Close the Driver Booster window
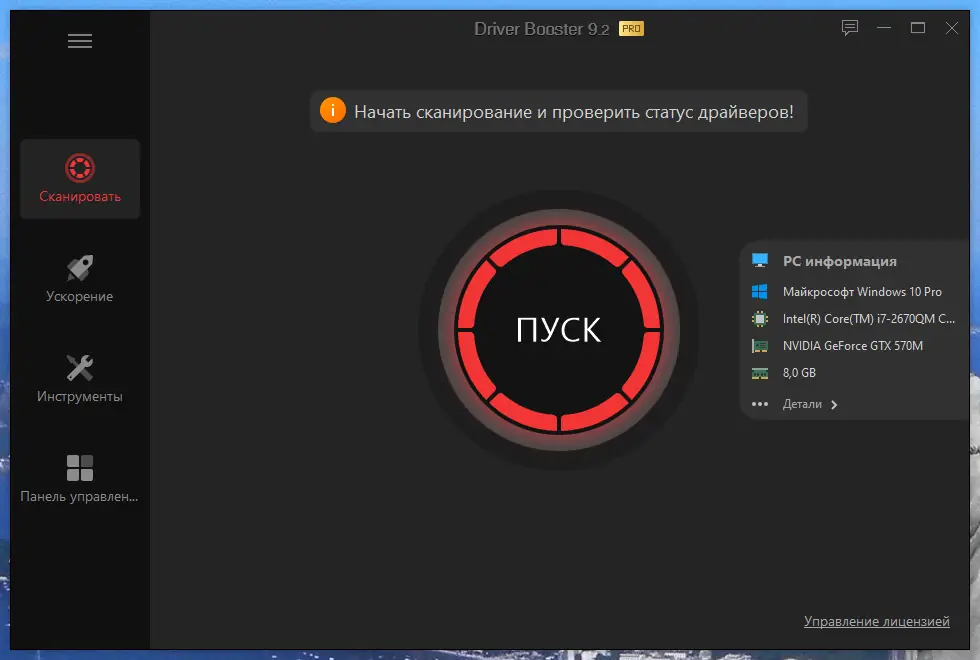Viewport: 980px width, 660px height. 951,28
